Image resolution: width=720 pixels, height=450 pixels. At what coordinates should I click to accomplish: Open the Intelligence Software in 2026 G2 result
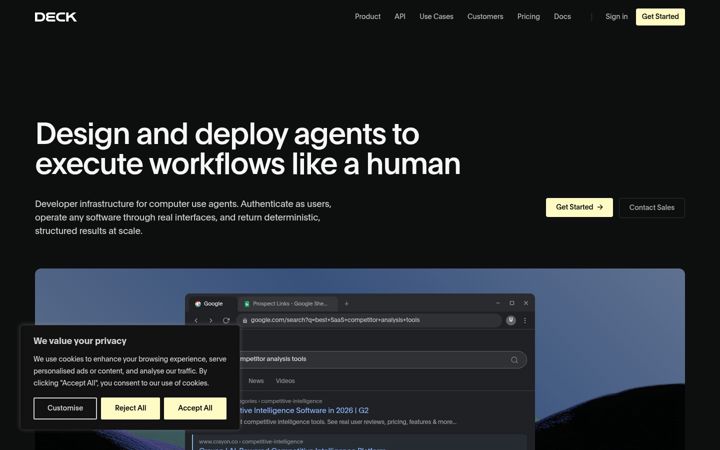point(304,411)
